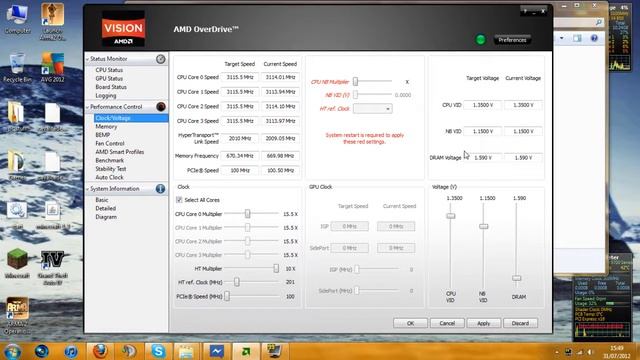Screen dimensions: 640x360
Task: Click the DRAM voltage slider handle
Action: click(x=516, y=278)
